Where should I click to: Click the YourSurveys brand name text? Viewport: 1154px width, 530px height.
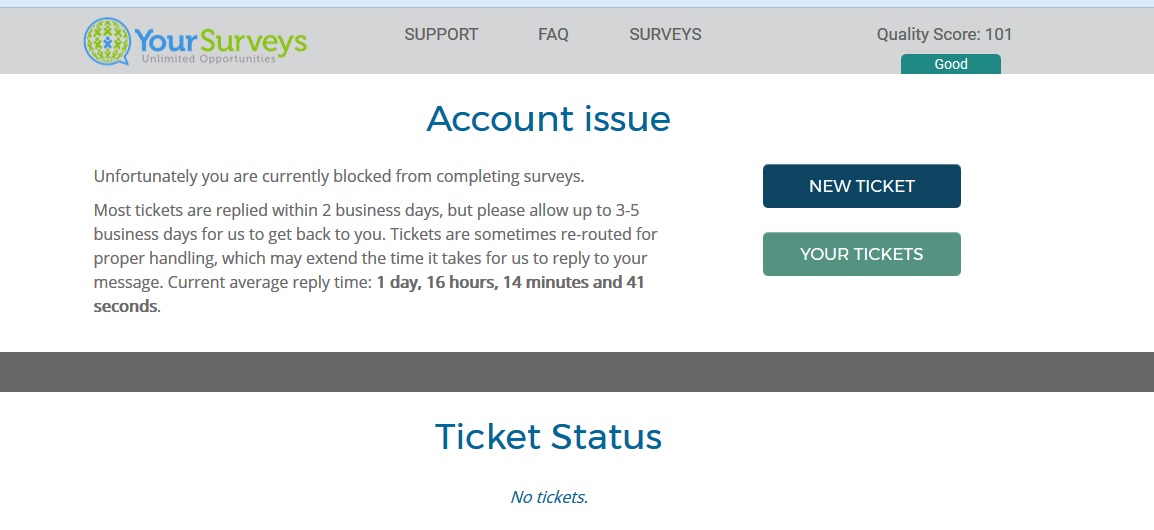(220, 40)
